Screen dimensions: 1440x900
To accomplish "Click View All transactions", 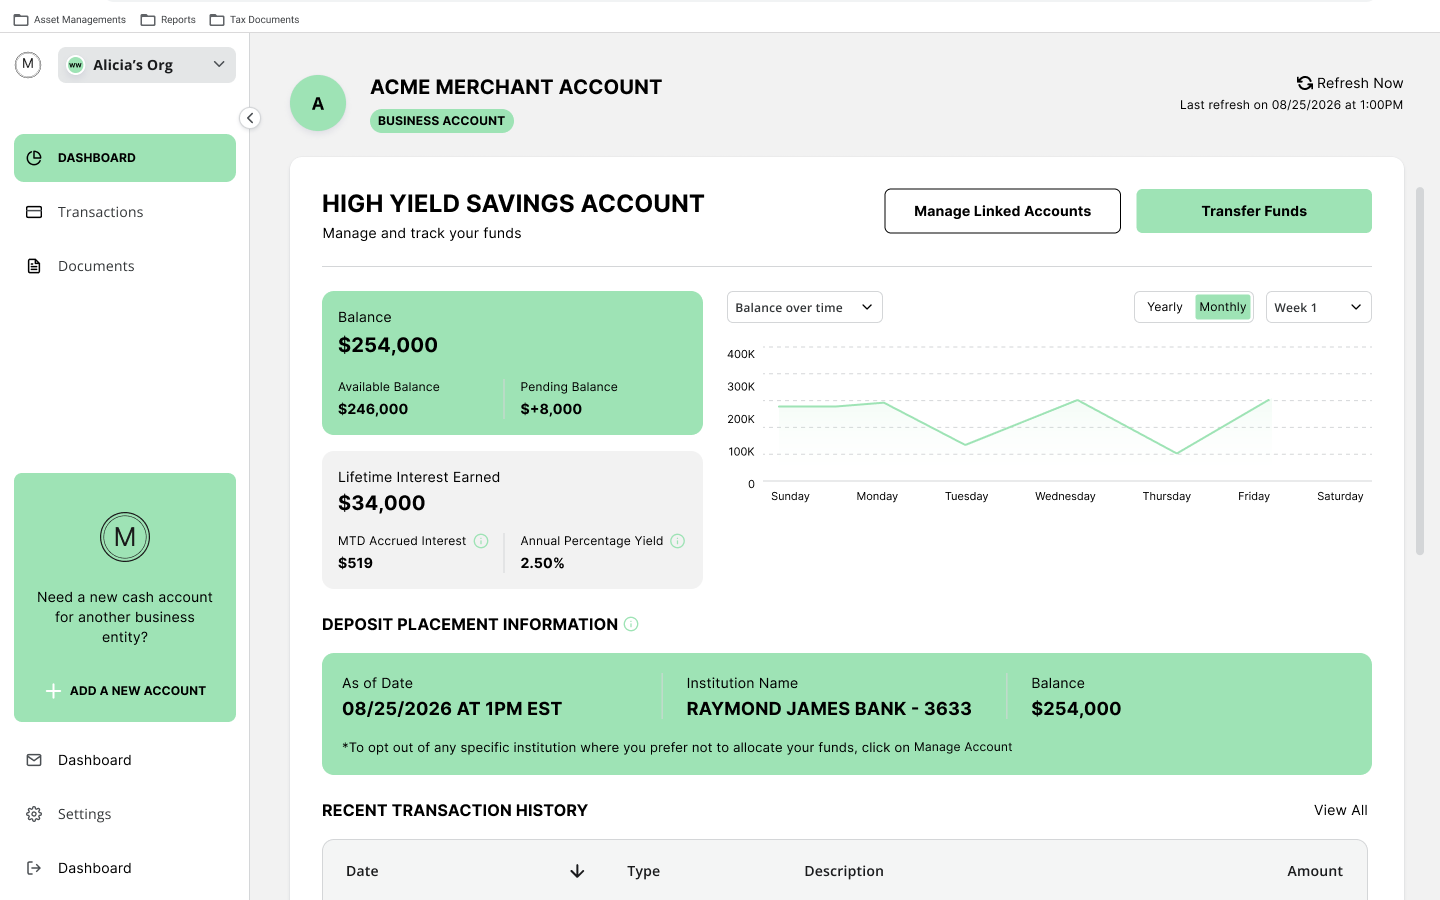I will pos(1341,810).
